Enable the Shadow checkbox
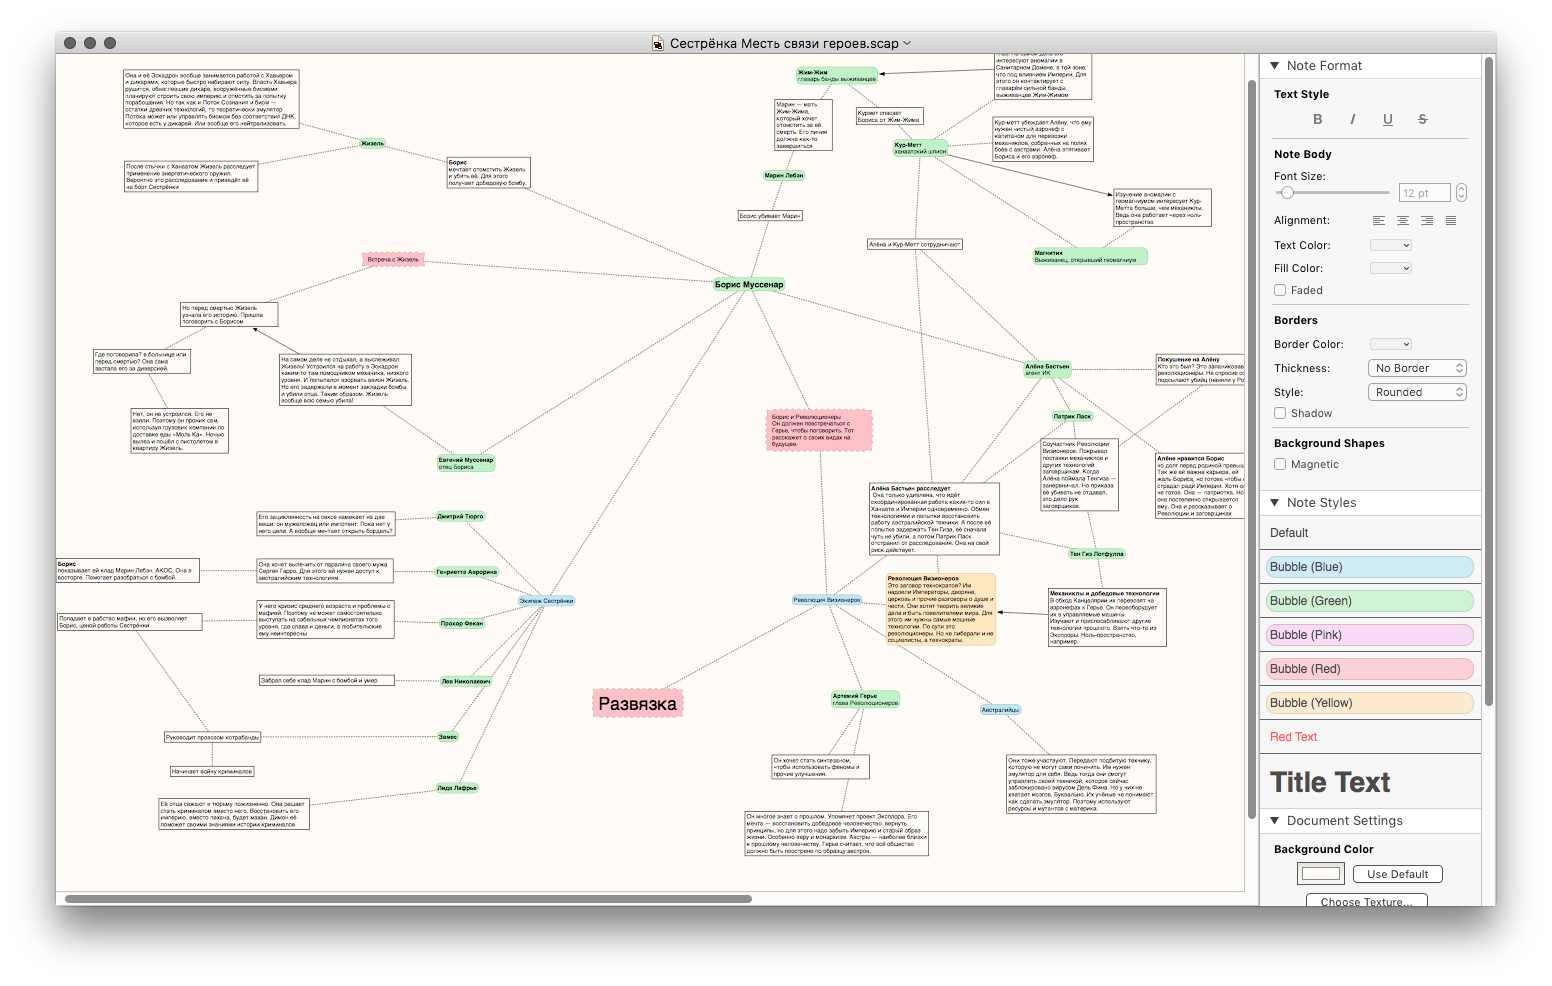The image size is (1552, 986). click(x=1280, y=413)
